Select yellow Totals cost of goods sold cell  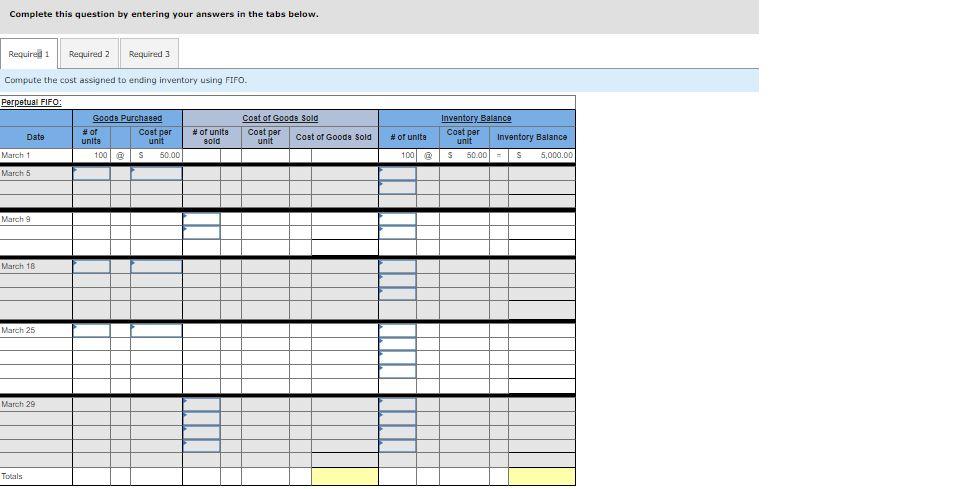(x=345, y=477)
